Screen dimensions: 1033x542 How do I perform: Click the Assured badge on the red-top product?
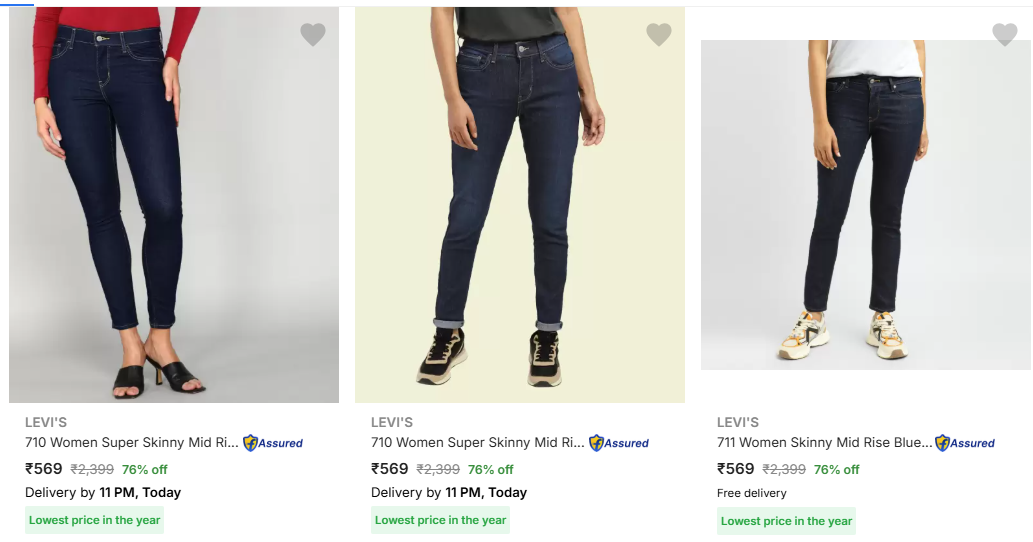(273, 443)
